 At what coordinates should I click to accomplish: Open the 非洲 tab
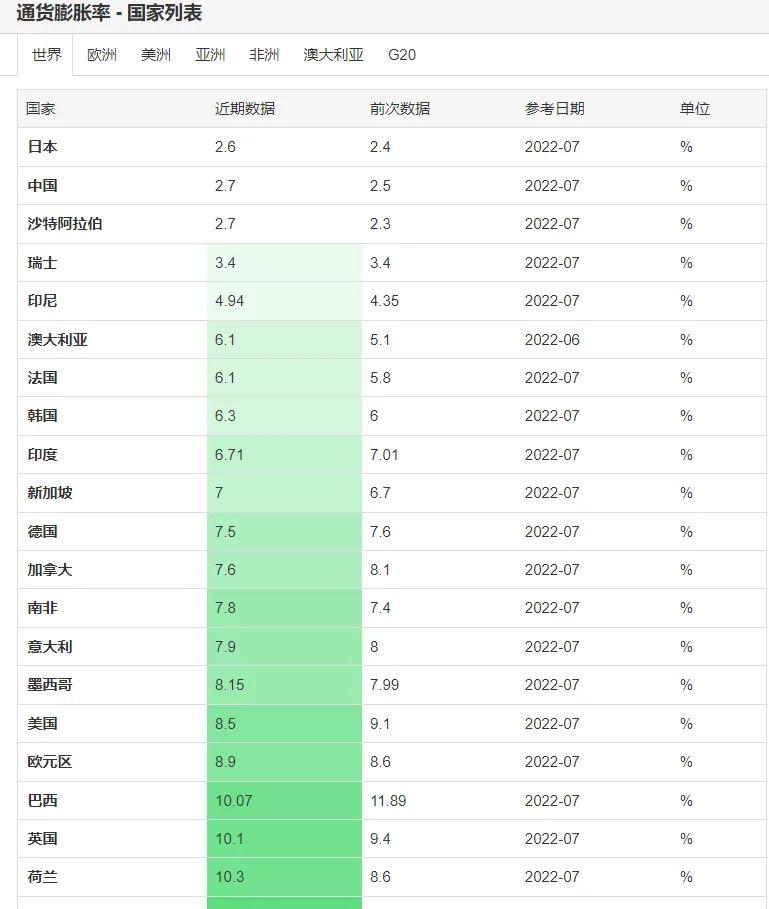pos(264,55)
